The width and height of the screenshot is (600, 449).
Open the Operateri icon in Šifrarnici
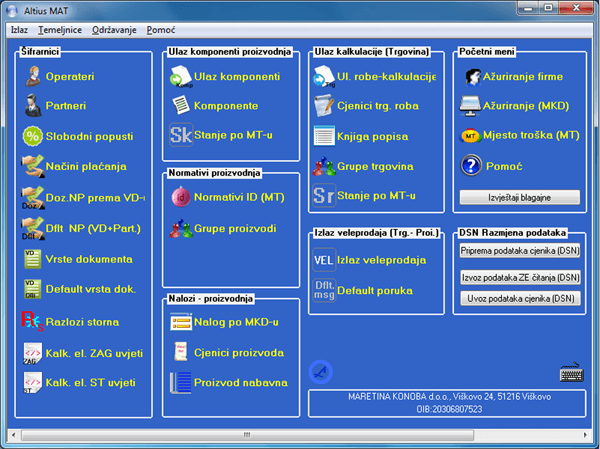[32, 76]
